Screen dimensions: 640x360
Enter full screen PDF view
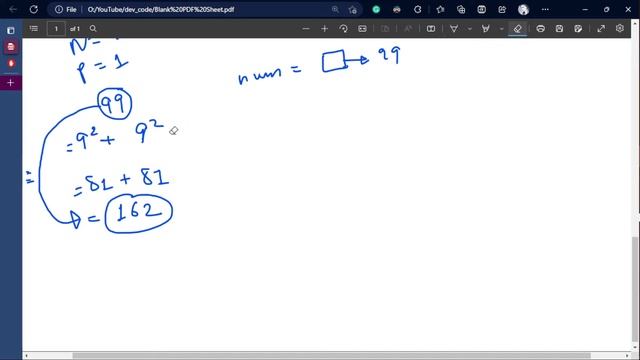pyautogui.click(x=601, y=29)
